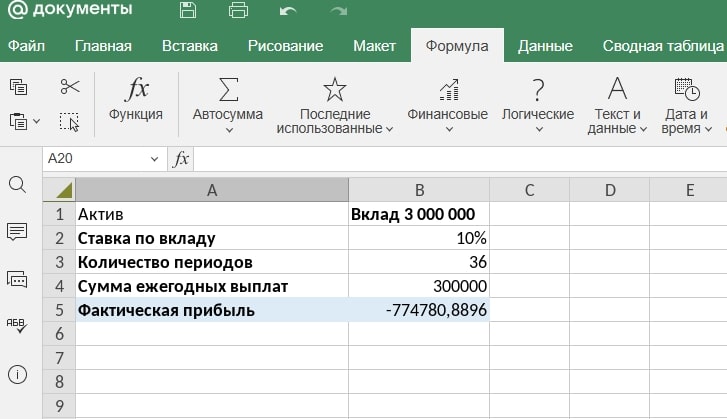
Task: Select cell with value 36
Action: click(x=419, y=262)
